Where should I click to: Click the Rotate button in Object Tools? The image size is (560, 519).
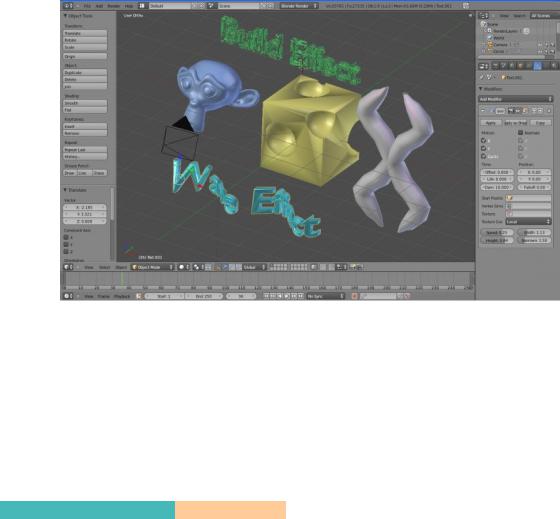pyautogui.click(x=85, y=40)
